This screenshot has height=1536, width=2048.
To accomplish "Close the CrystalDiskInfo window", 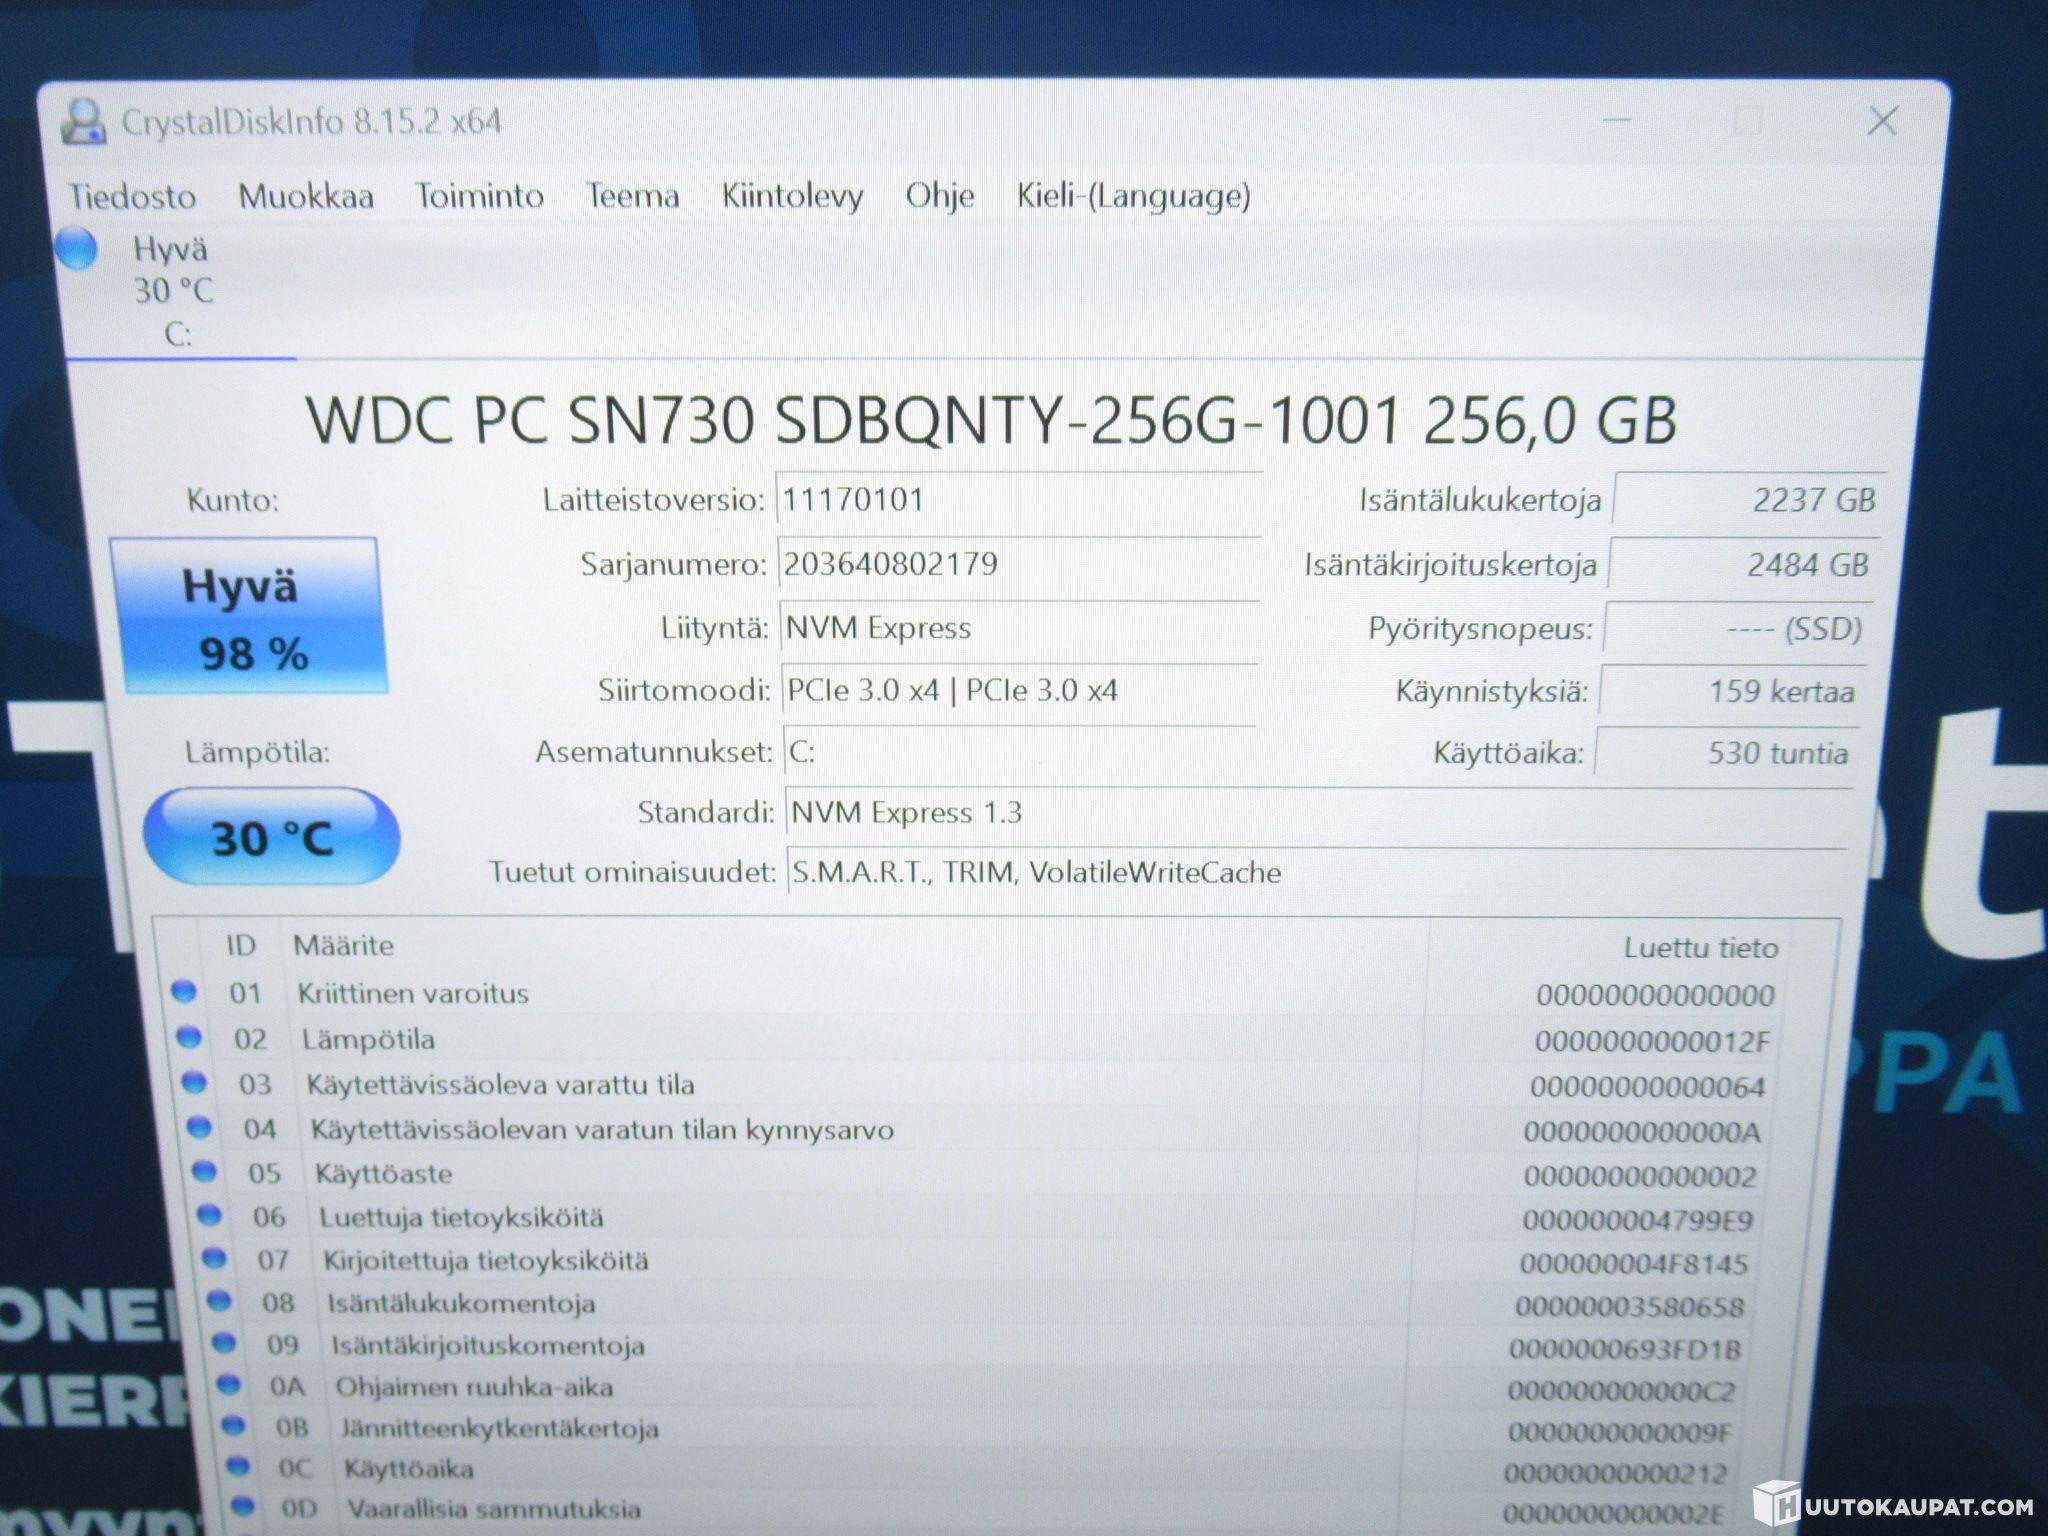I will [x=1882, y=121].
